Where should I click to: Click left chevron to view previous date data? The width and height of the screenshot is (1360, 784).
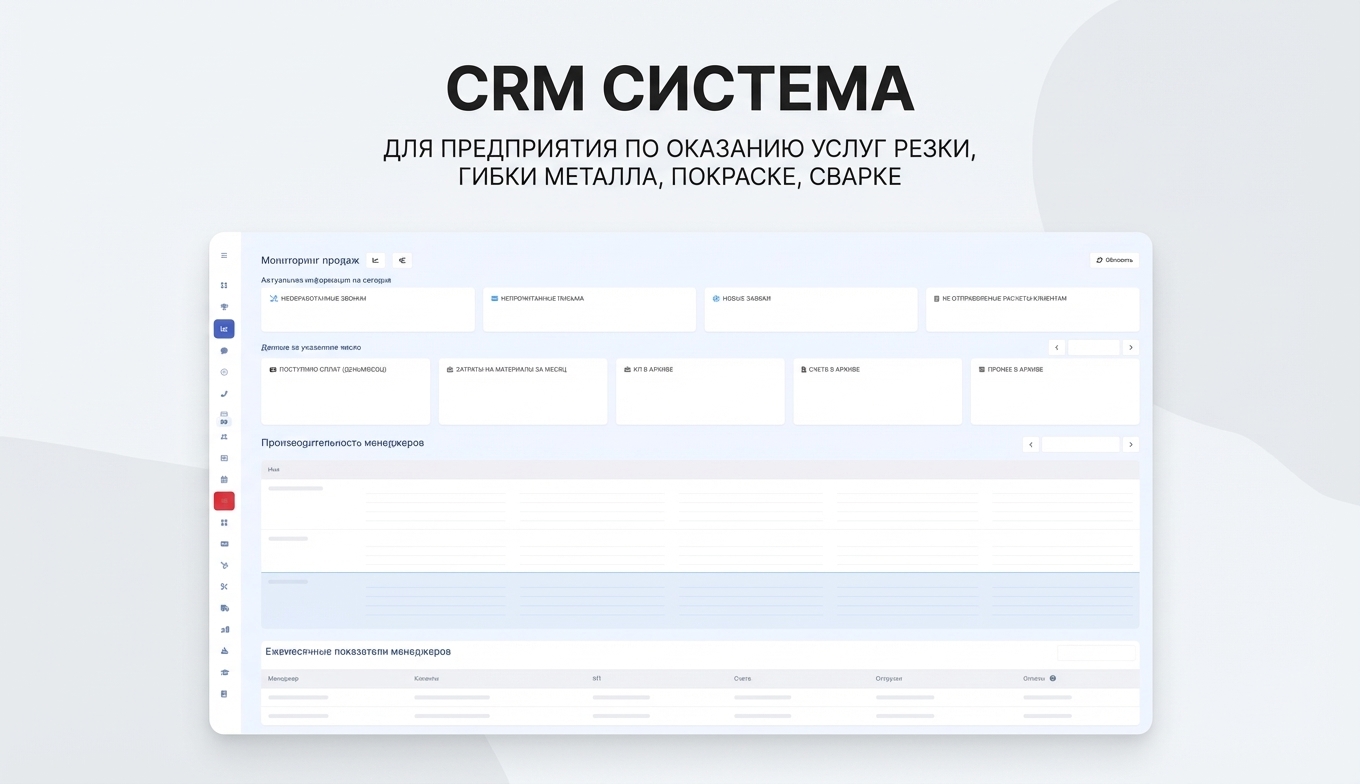click(1057, 347)
